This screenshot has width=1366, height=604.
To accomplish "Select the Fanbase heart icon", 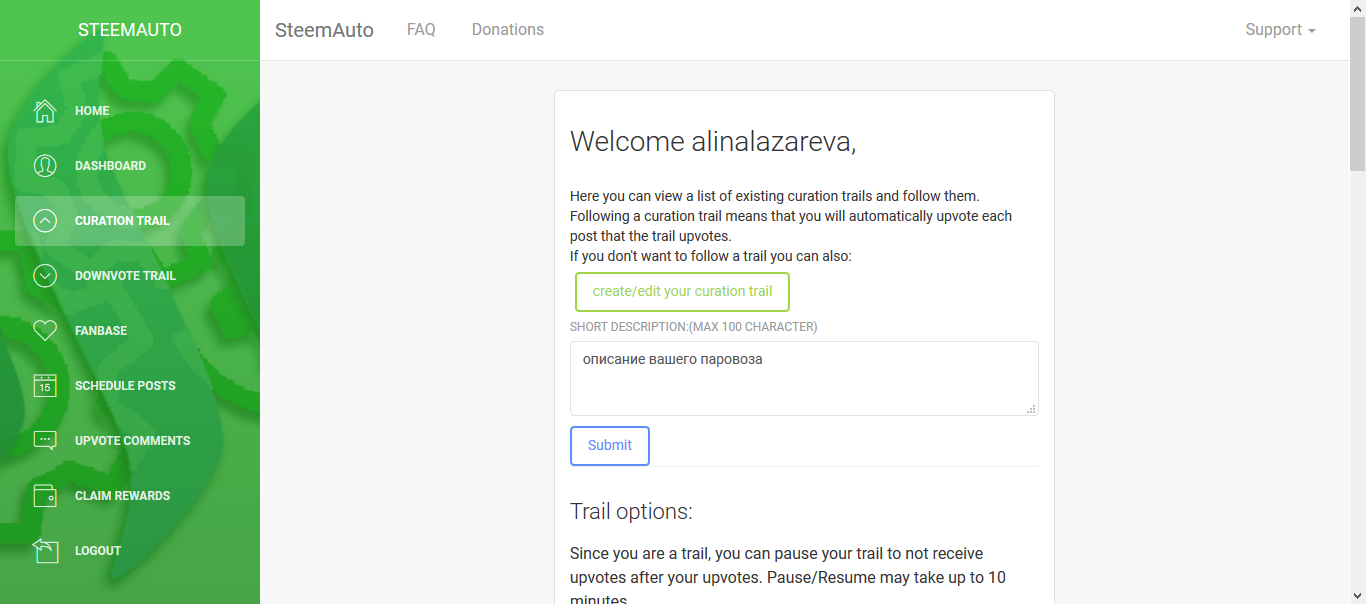I will click(x=45, y=331).
